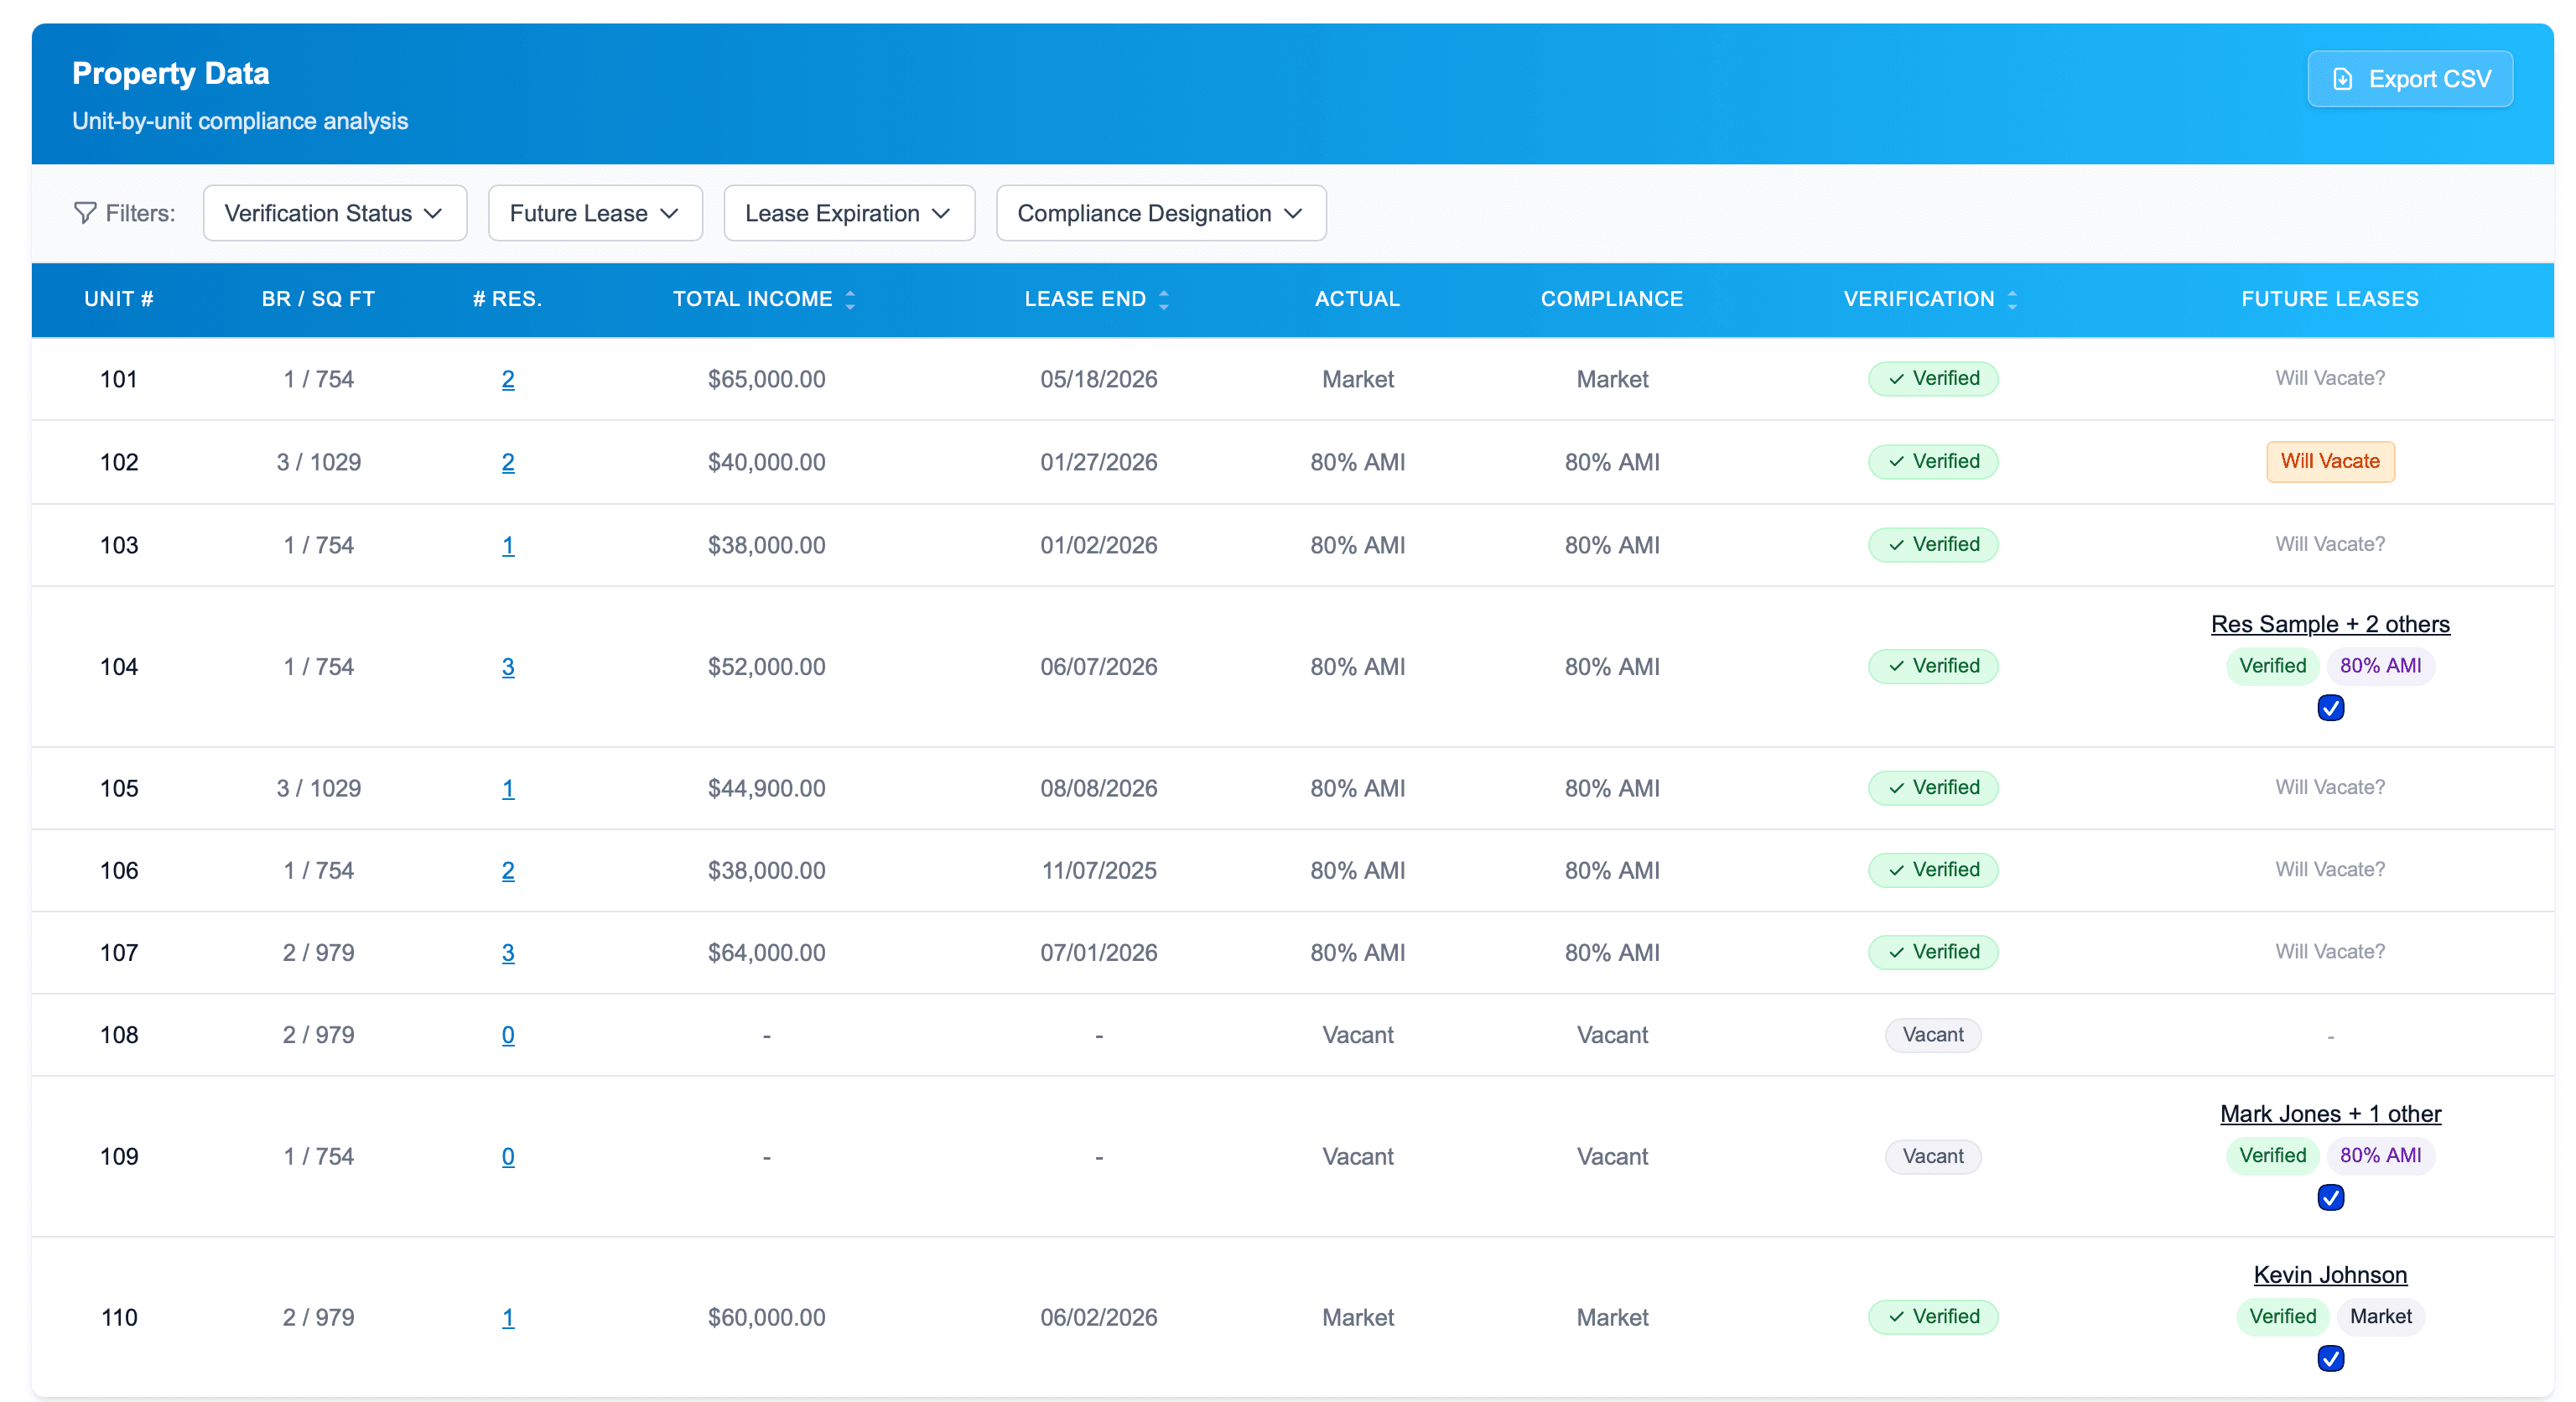This screenshot has width=2576, height=1402.
Task: Click the Verification column sort arrows
Action: 2012,299
